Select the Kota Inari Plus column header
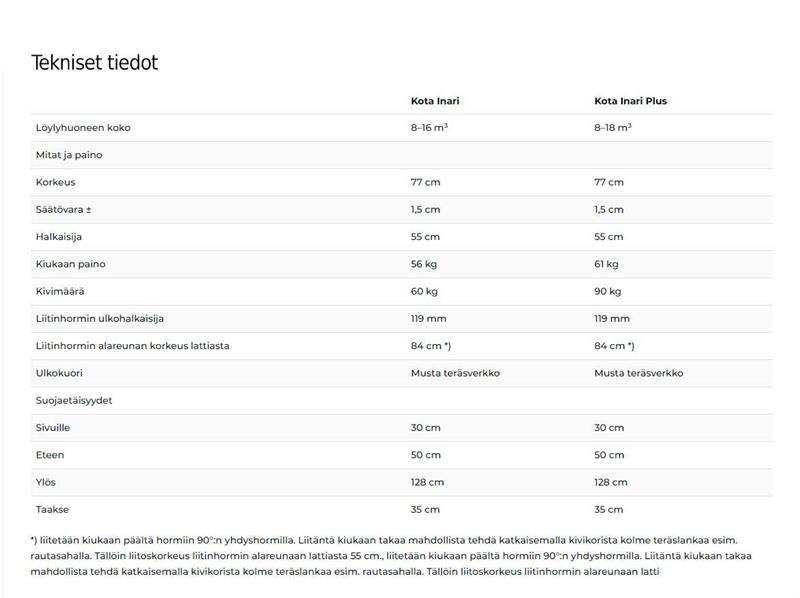This screenshot has height=598, width=800. (630, 101)
